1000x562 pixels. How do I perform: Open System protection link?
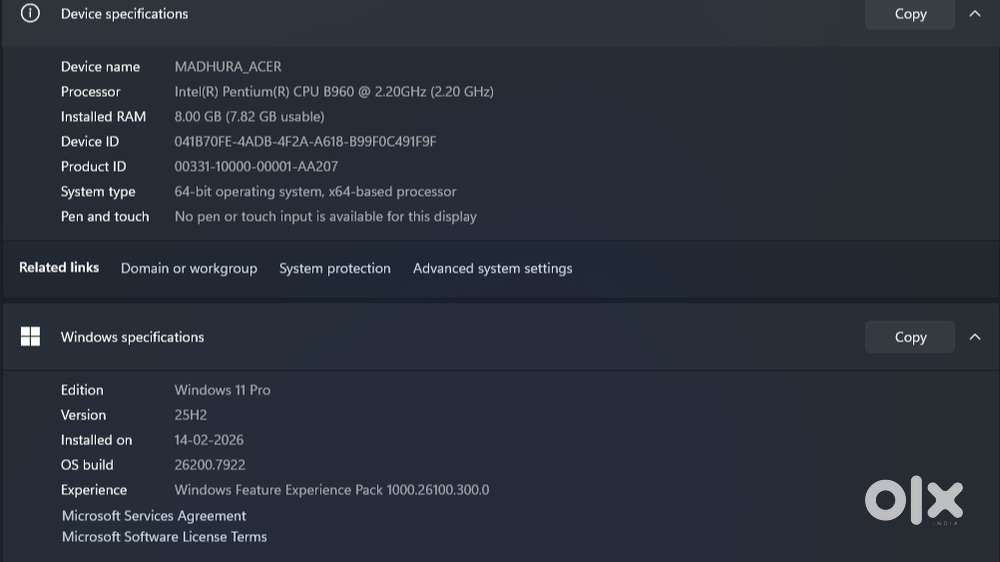(335, 269)
